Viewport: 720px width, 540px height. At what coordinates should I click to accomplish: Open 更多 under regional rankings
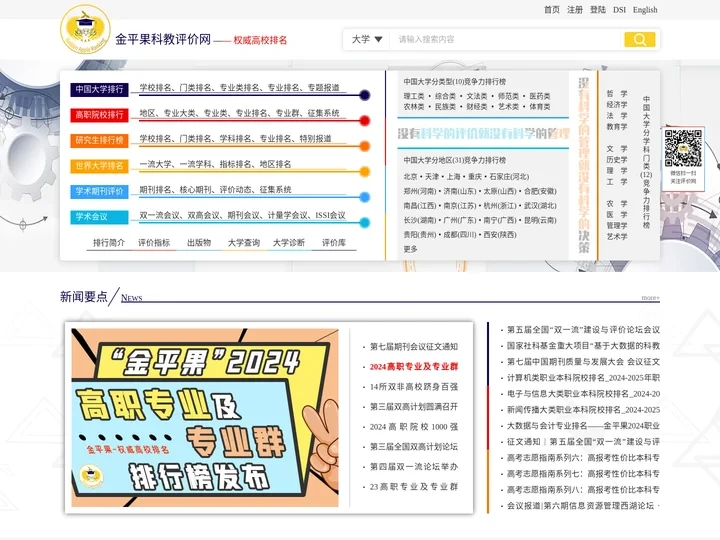pyautogui.click(x=411, y=249)
